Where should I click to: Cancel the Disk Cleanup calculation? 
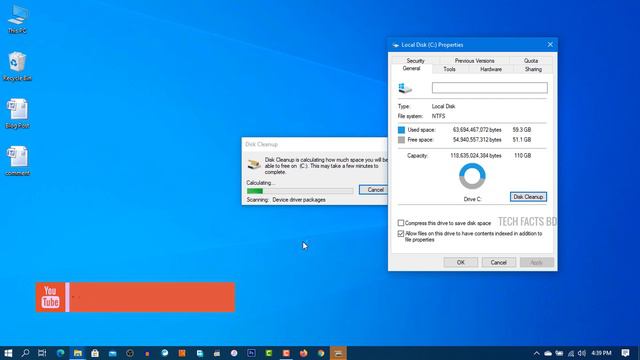(374, 190)
